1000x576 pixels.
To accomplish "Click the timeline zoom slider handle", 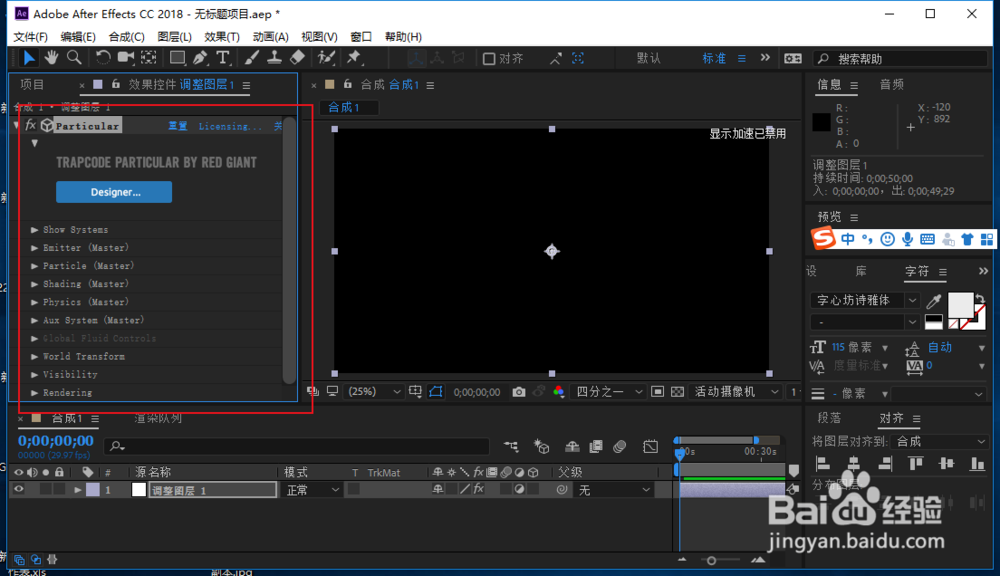I will (x=711, y=561).
